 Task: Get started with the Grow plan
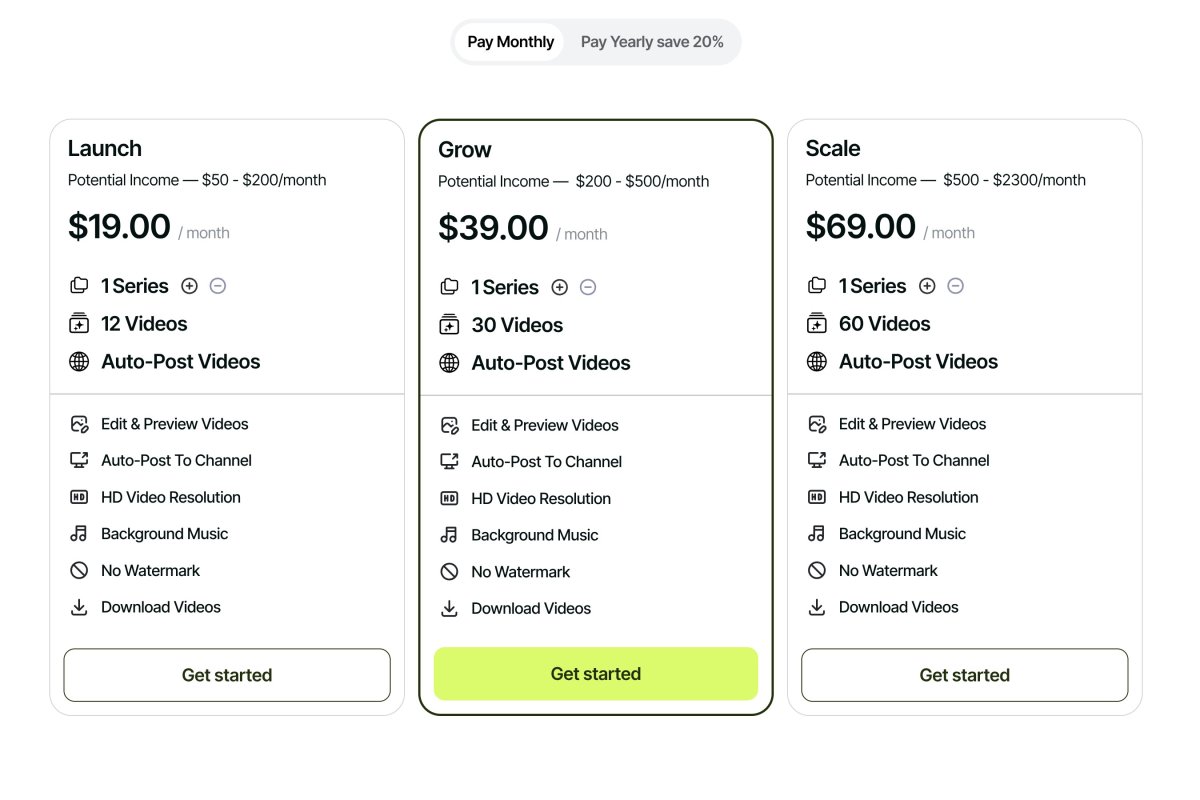tap(596, 674)
